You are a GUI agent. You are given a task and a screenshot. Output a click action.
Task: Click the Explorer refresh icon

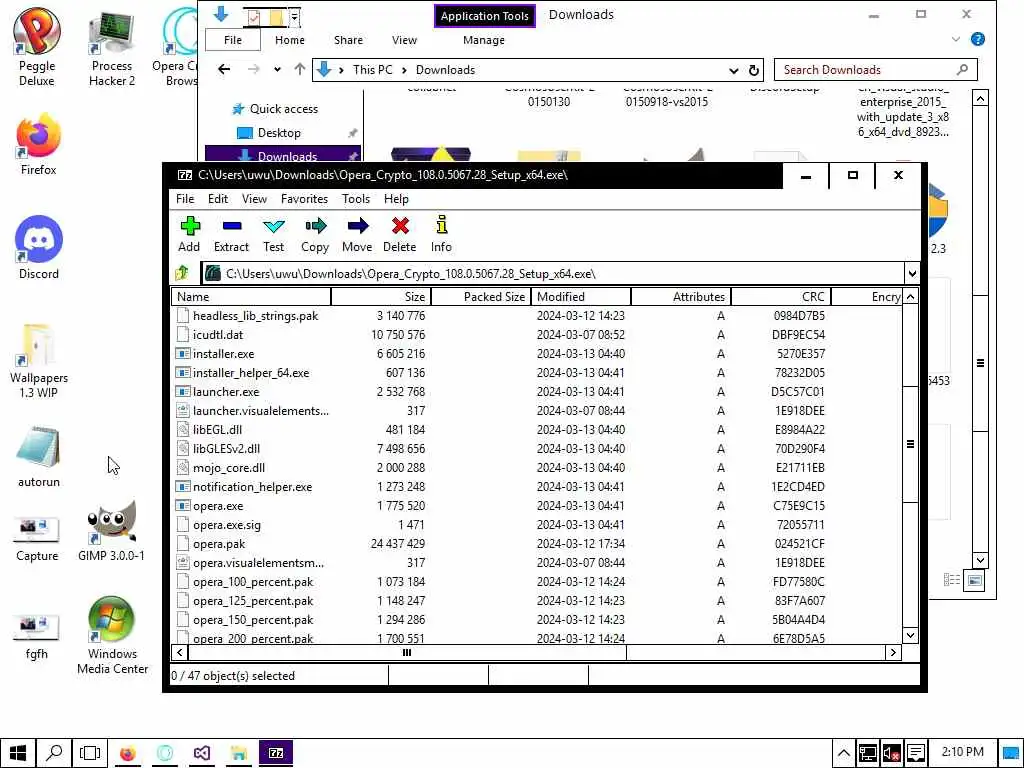(754, 70)
